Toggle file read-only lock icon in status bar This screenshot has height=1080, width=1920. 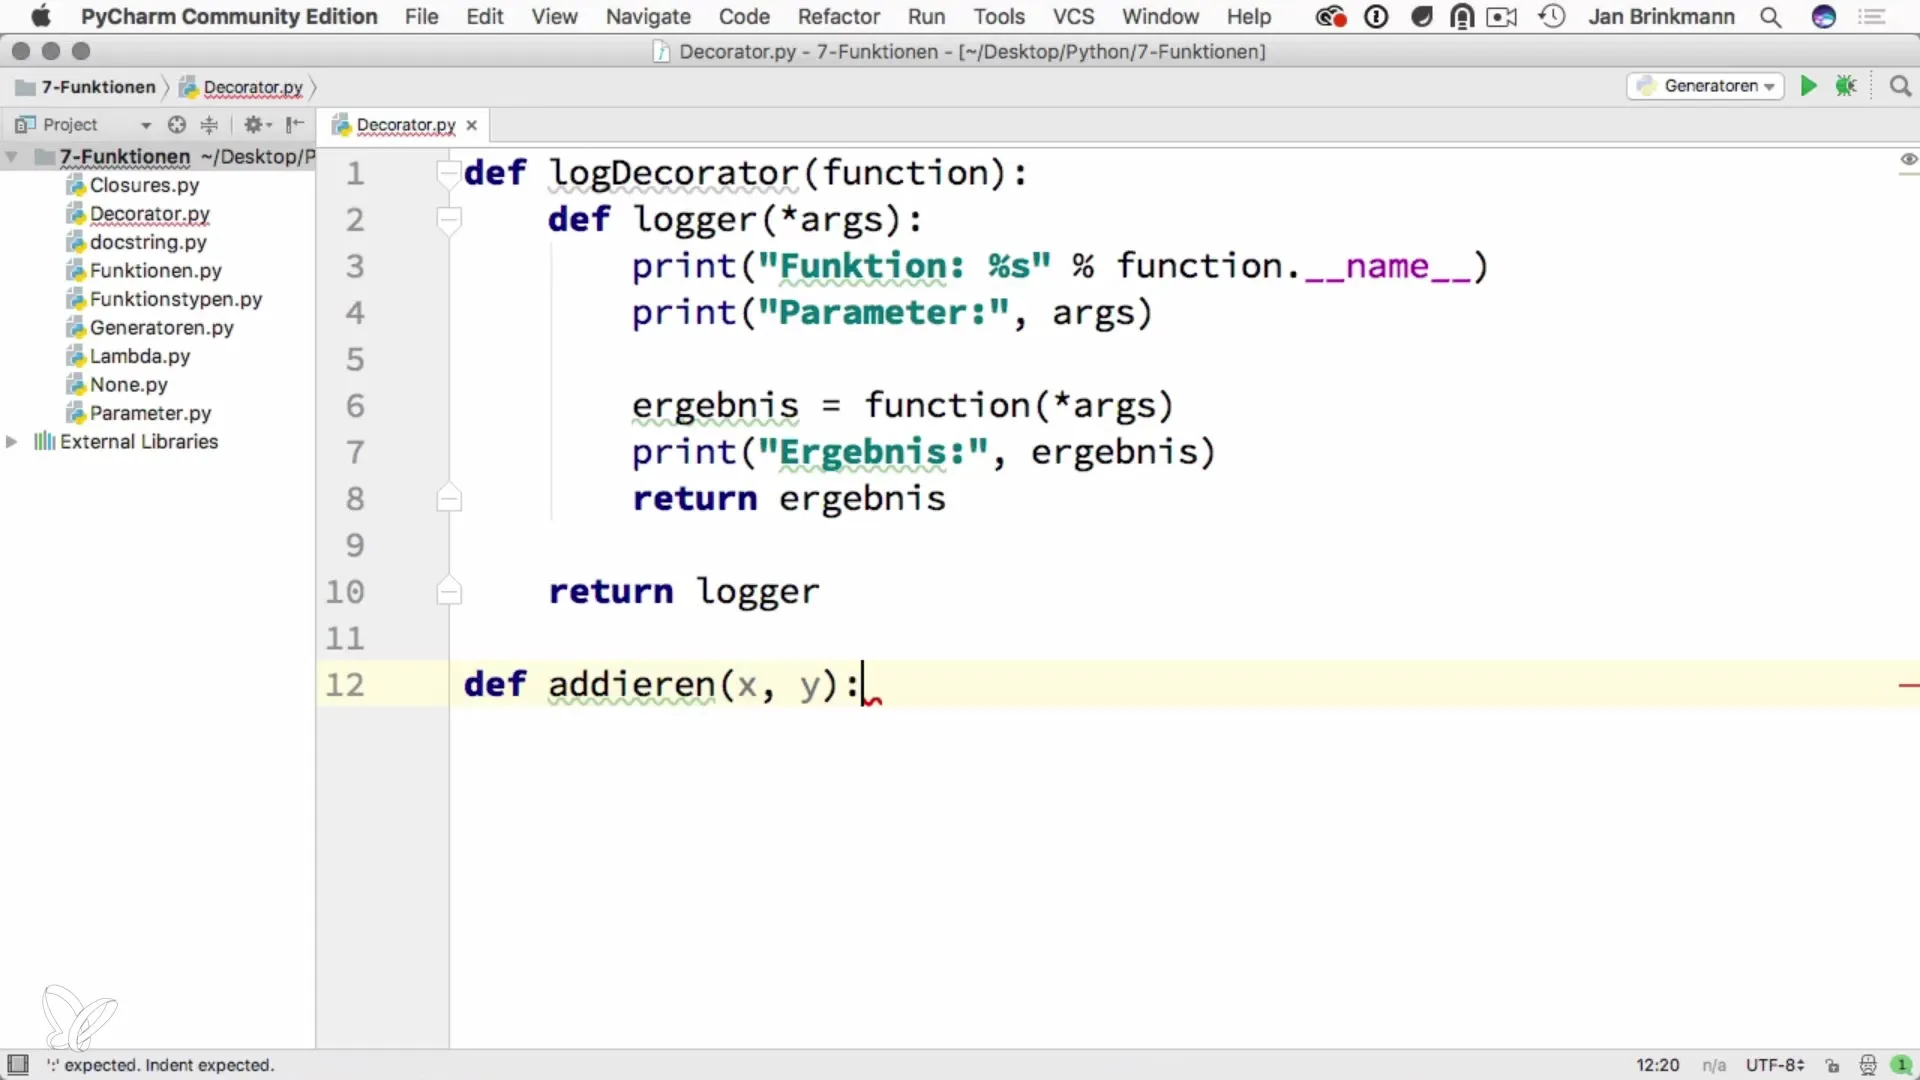tap(1832, 1065)
